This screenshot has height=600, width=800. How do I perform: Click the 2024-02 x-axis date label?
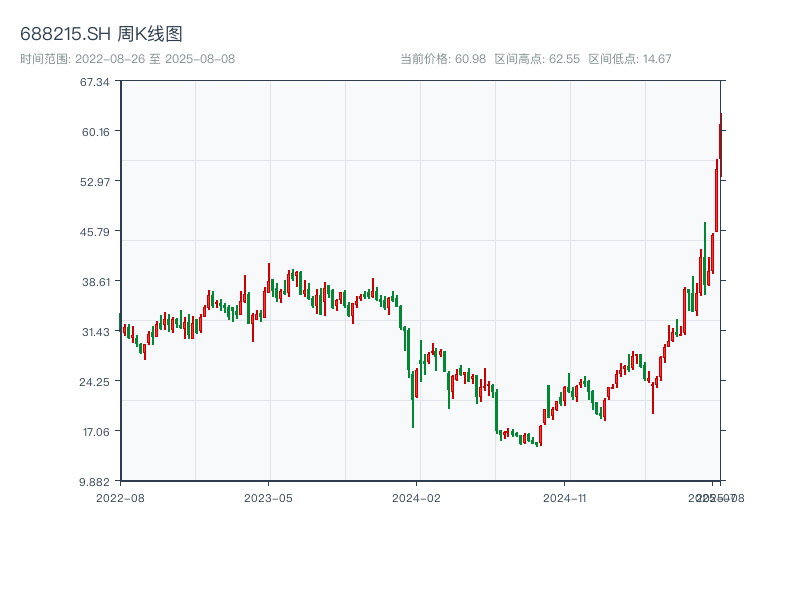[417, 497]
